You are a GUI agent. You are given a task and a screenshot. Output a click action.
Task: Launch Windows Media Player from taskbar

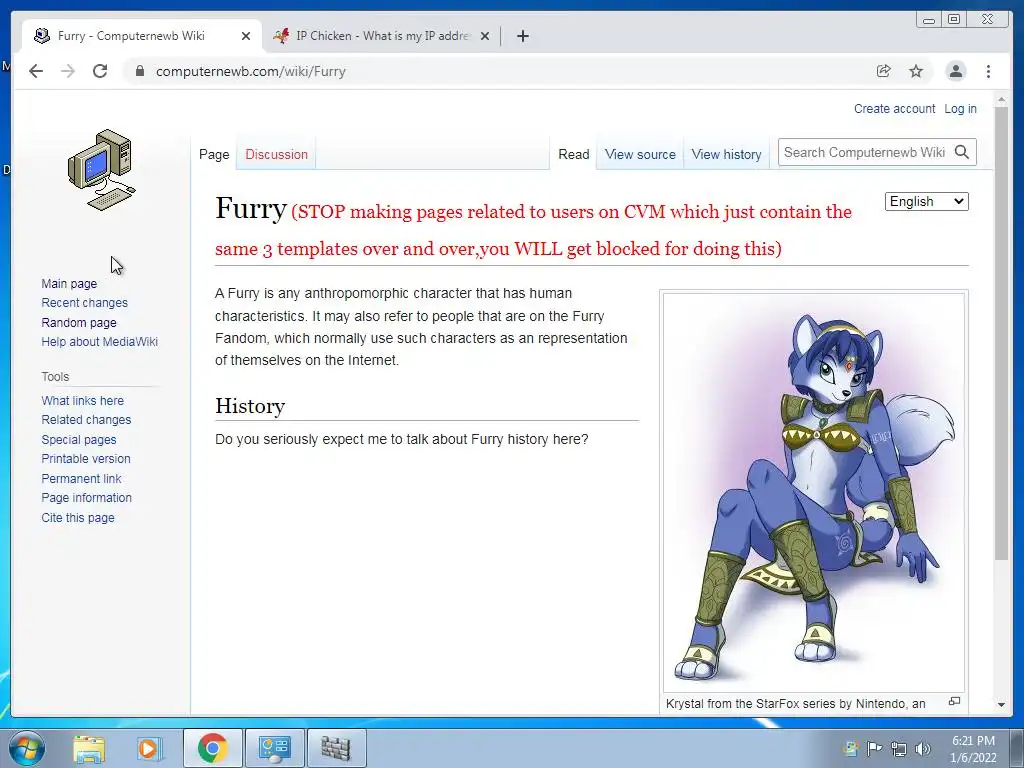point(150,748)
